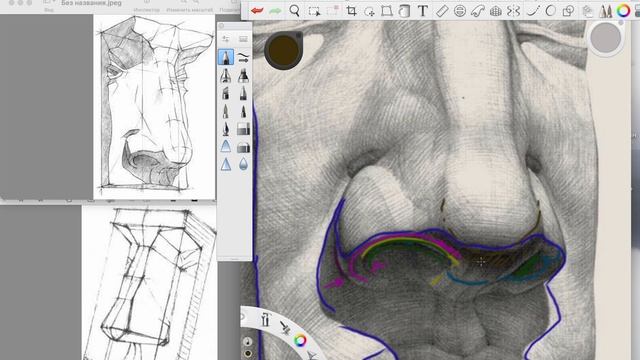Select the Crop tool
This screenshot has width=640, height=360.
point(351,11)
